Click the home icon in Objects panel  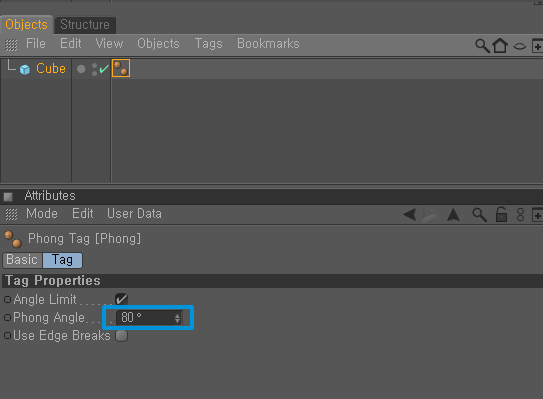(x=500, y=45)
